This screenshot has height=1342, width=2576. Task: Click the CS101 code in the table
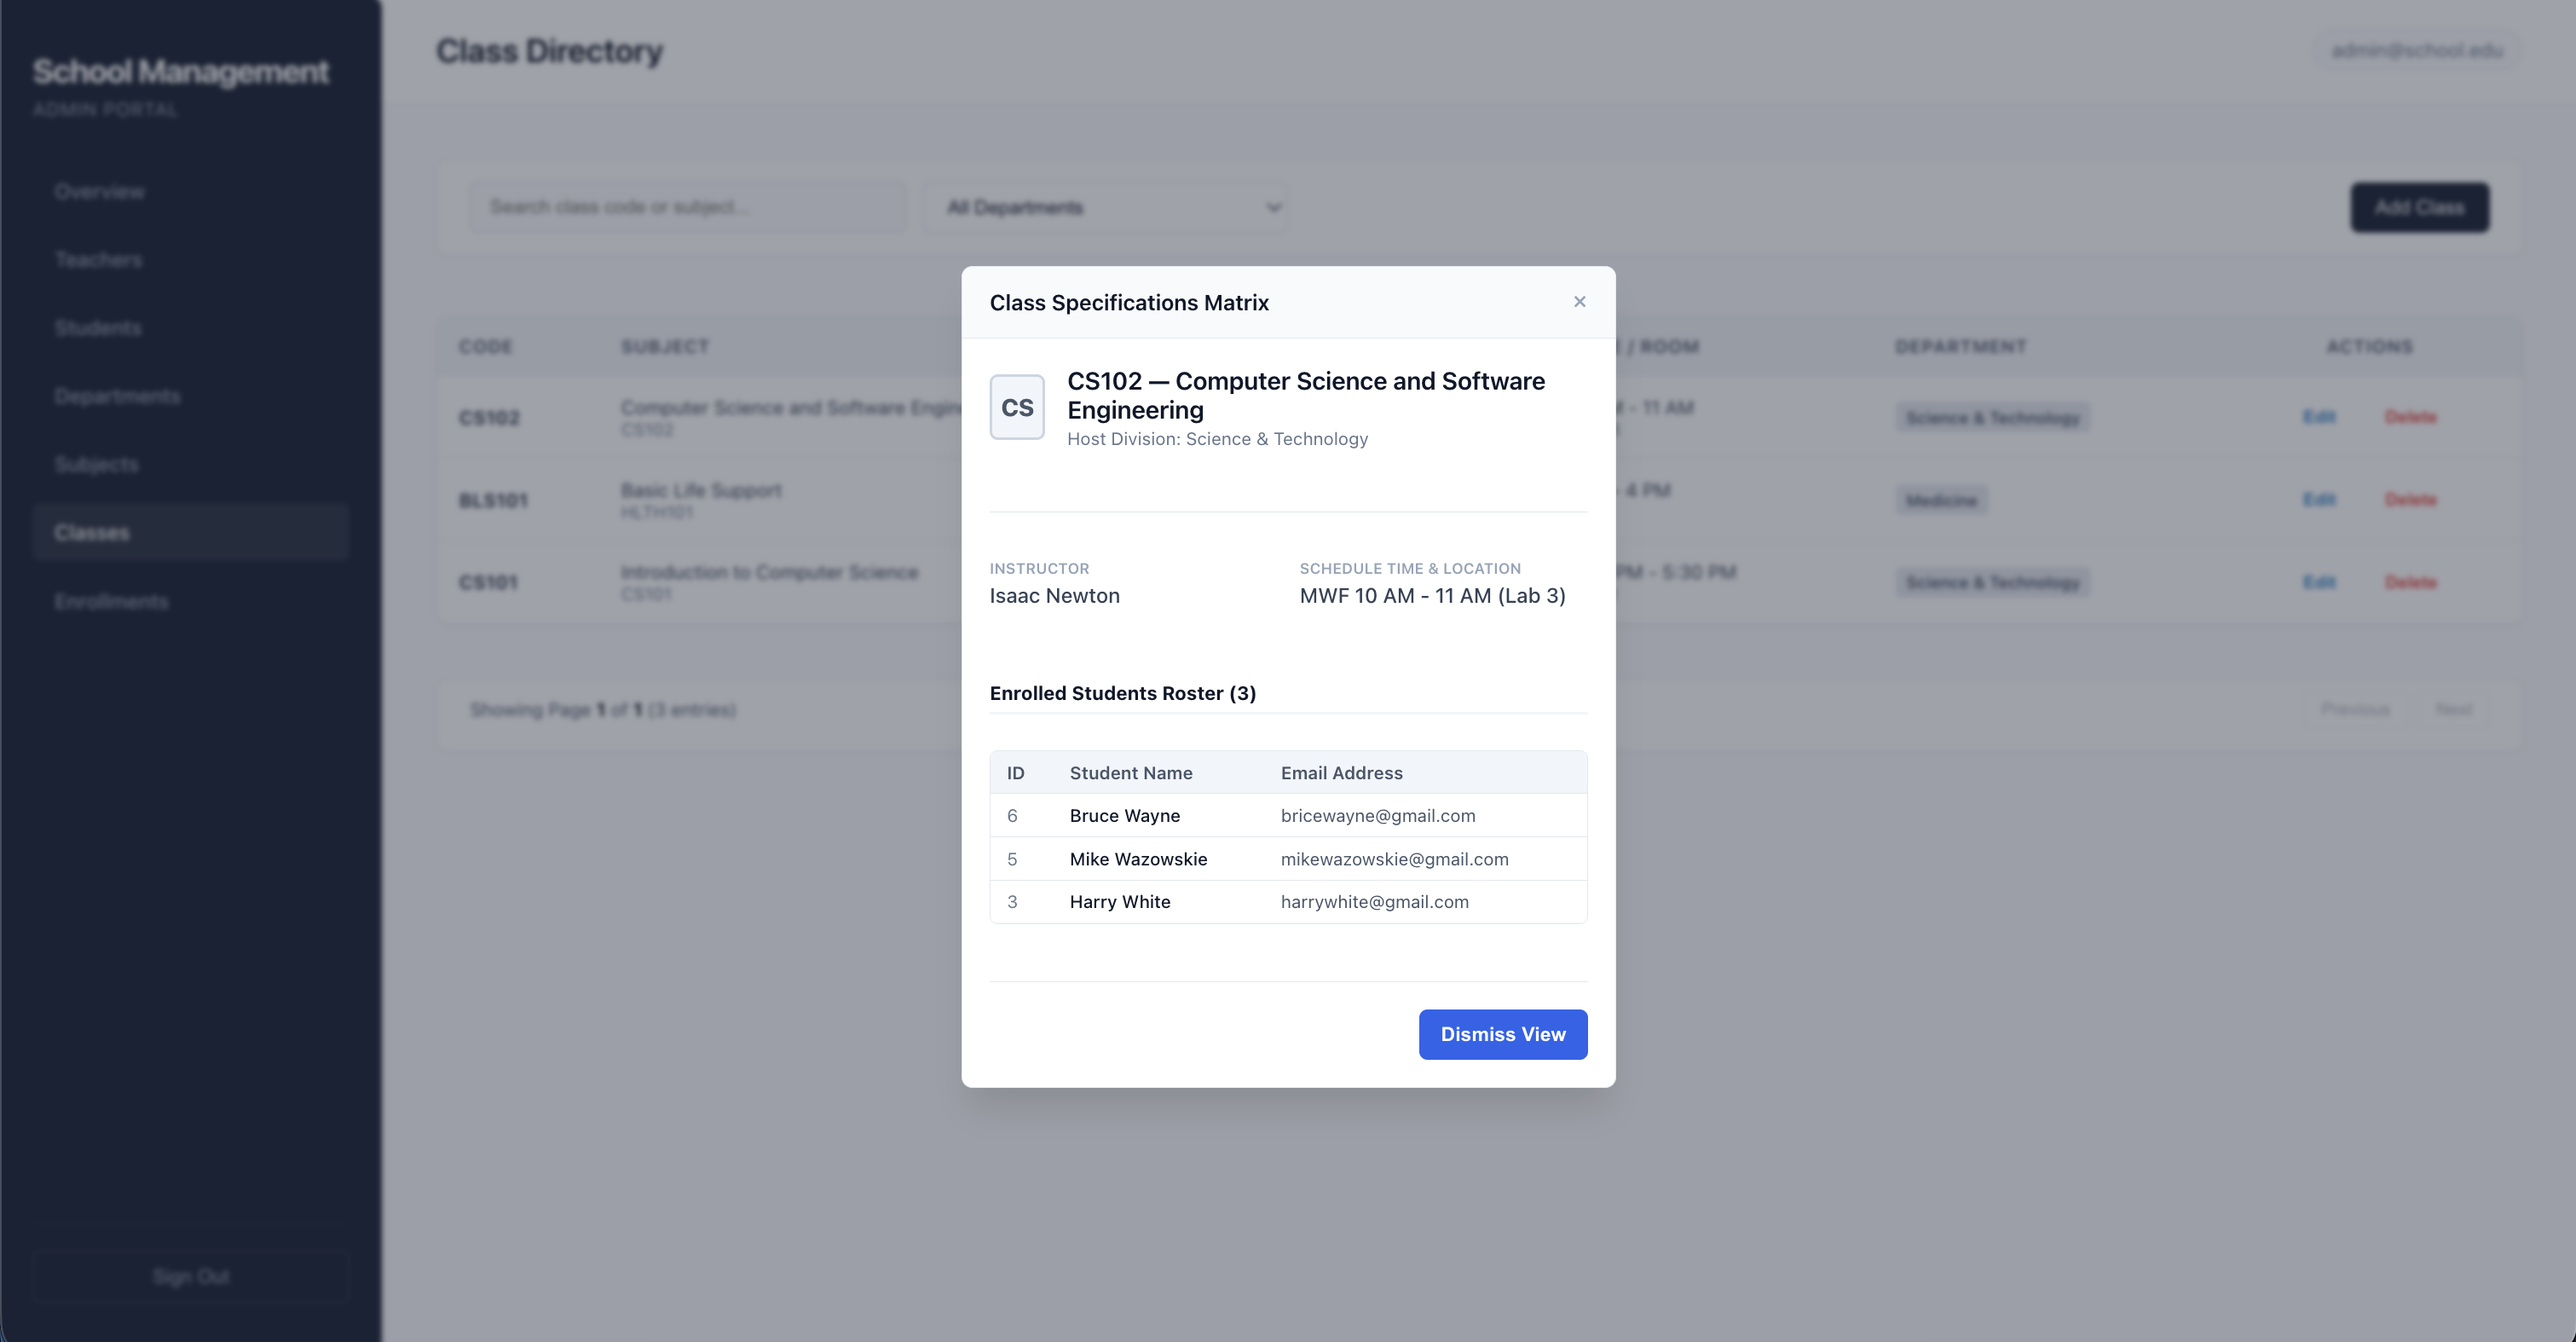pos(488,582)
